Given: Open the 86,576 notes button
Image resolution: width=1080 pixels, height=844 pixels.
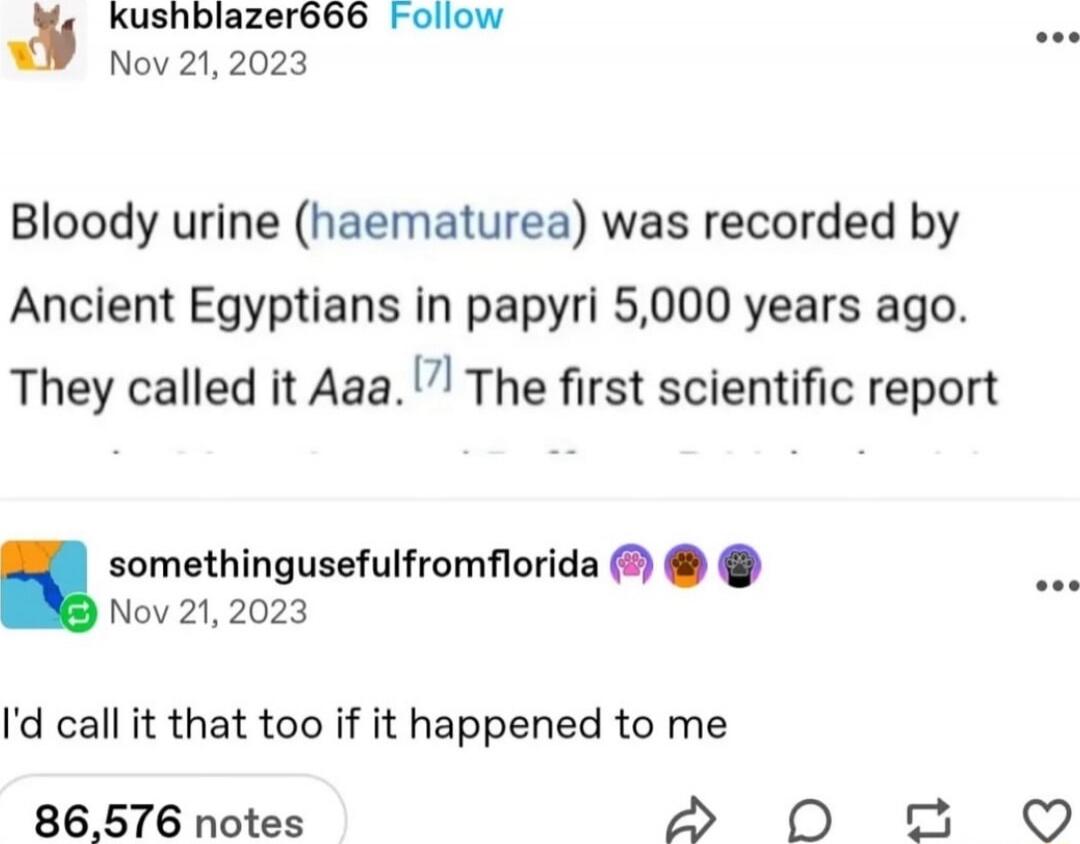Looking at the screenshot, I should click(x=170, y=822).
